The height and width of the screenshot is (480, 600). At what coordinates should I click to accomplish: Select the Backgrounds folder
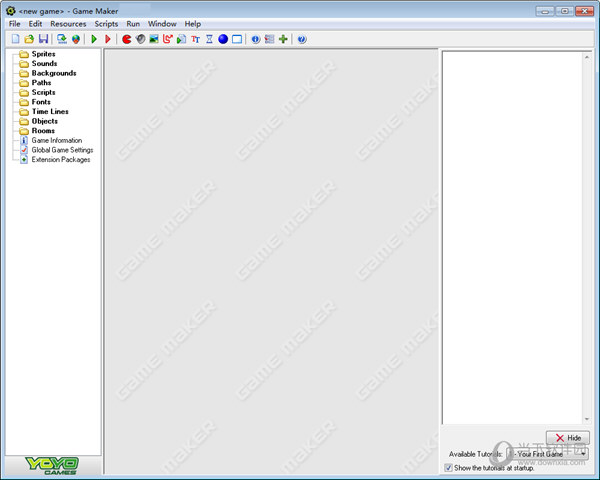(48, 73)
